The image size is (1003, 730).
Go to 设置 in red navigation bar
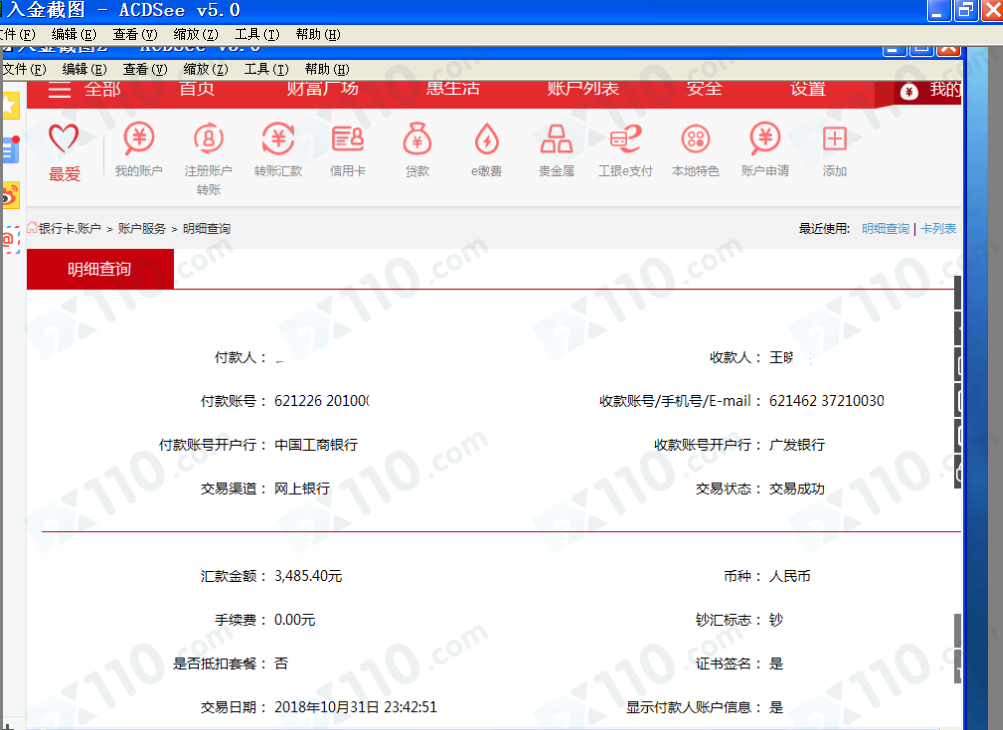point(808,89)
